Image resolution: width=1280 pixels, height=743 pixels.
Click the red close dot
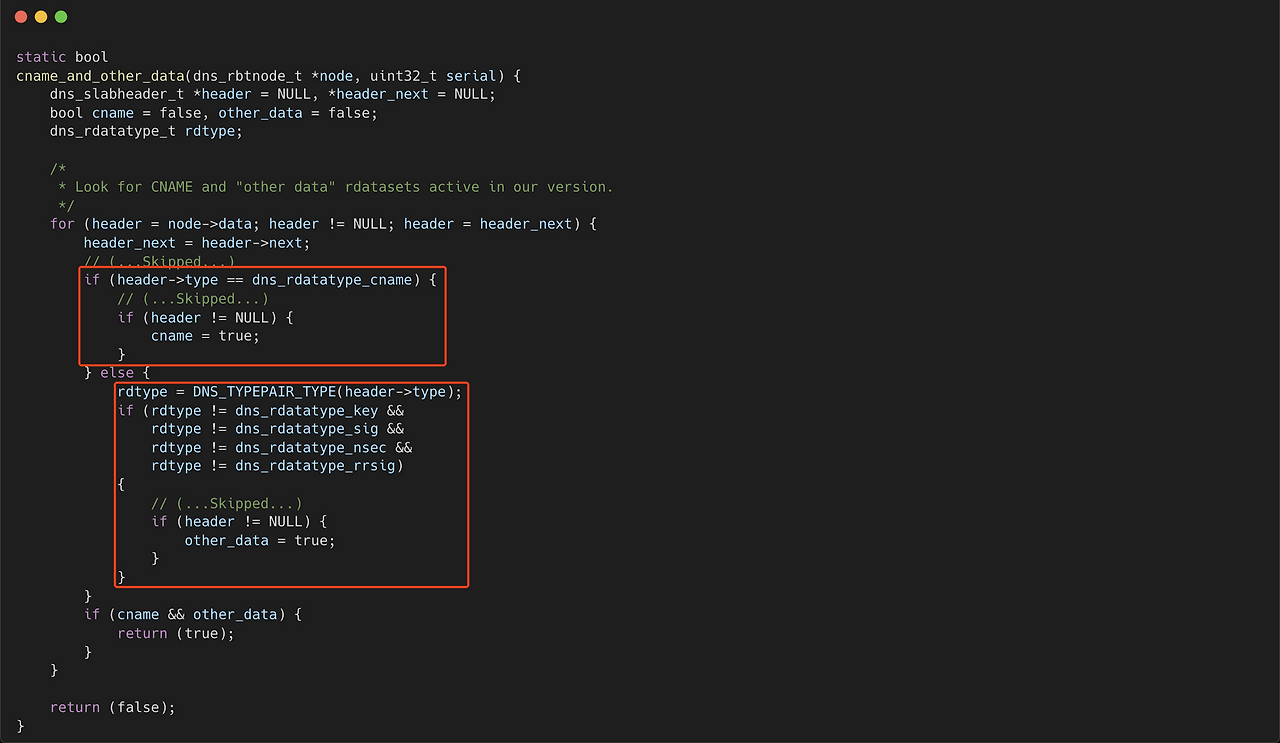pyautogui.click(x=21, y=17)
